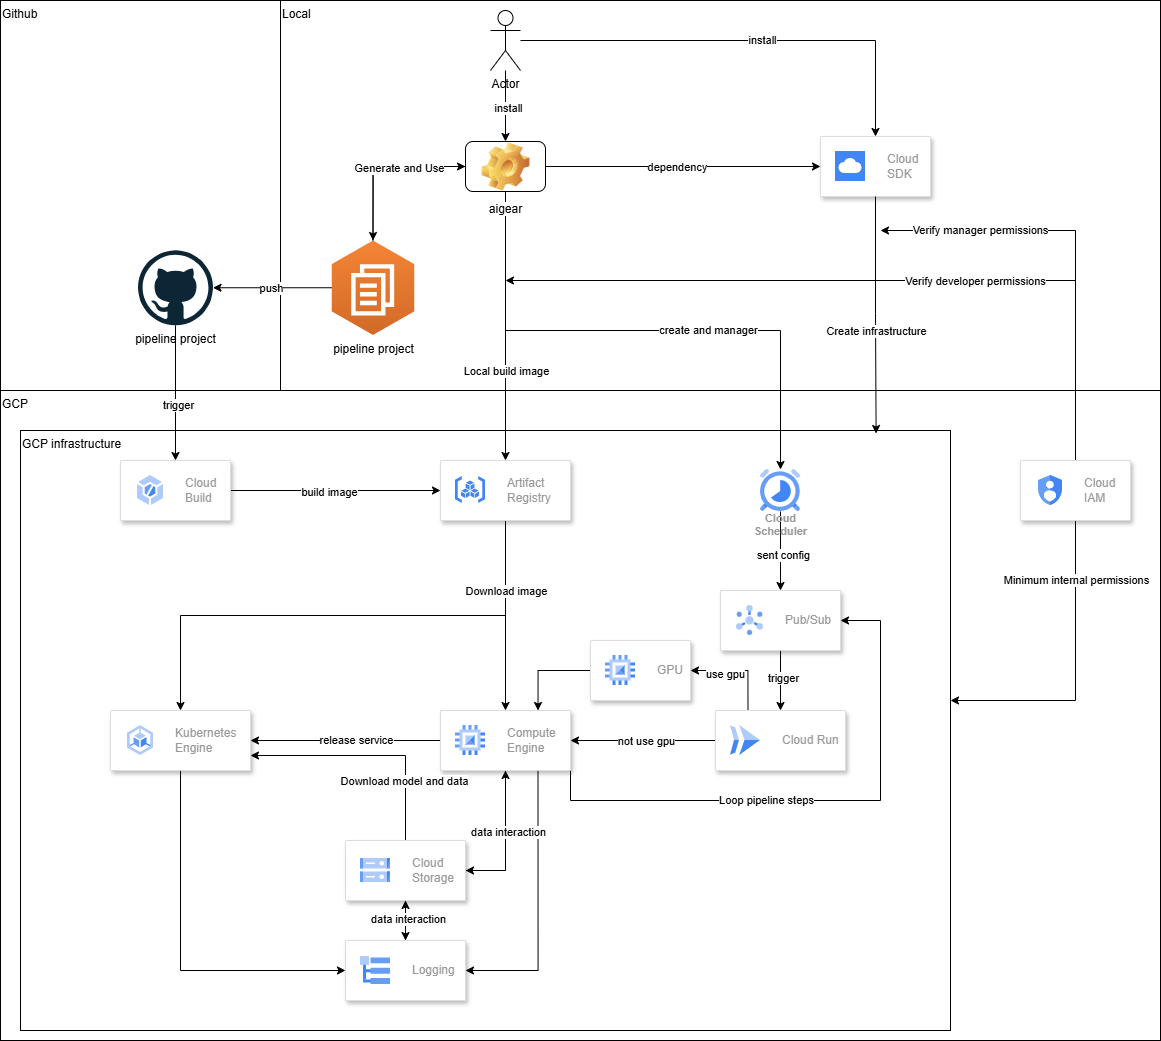The image size is (1161, 1041).
Task: Click the Cloud Run node text
Action: [810, 740]
